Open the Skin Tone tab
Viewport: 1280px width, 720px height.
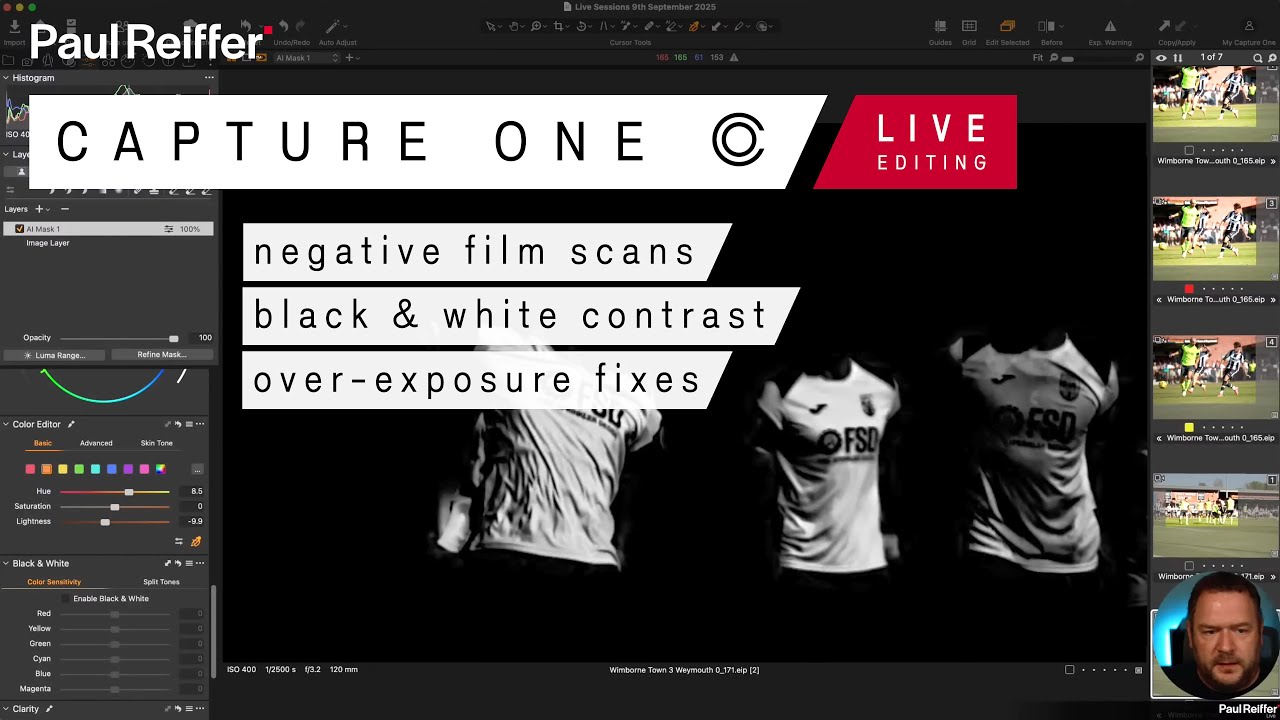[x=157, y=443]
